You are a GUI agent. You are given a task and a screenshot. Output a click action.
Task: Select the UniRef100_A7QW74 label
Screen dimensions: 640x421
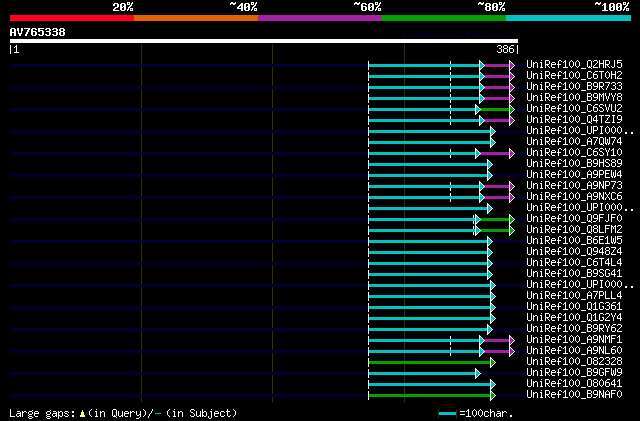[x=574, y=142]
